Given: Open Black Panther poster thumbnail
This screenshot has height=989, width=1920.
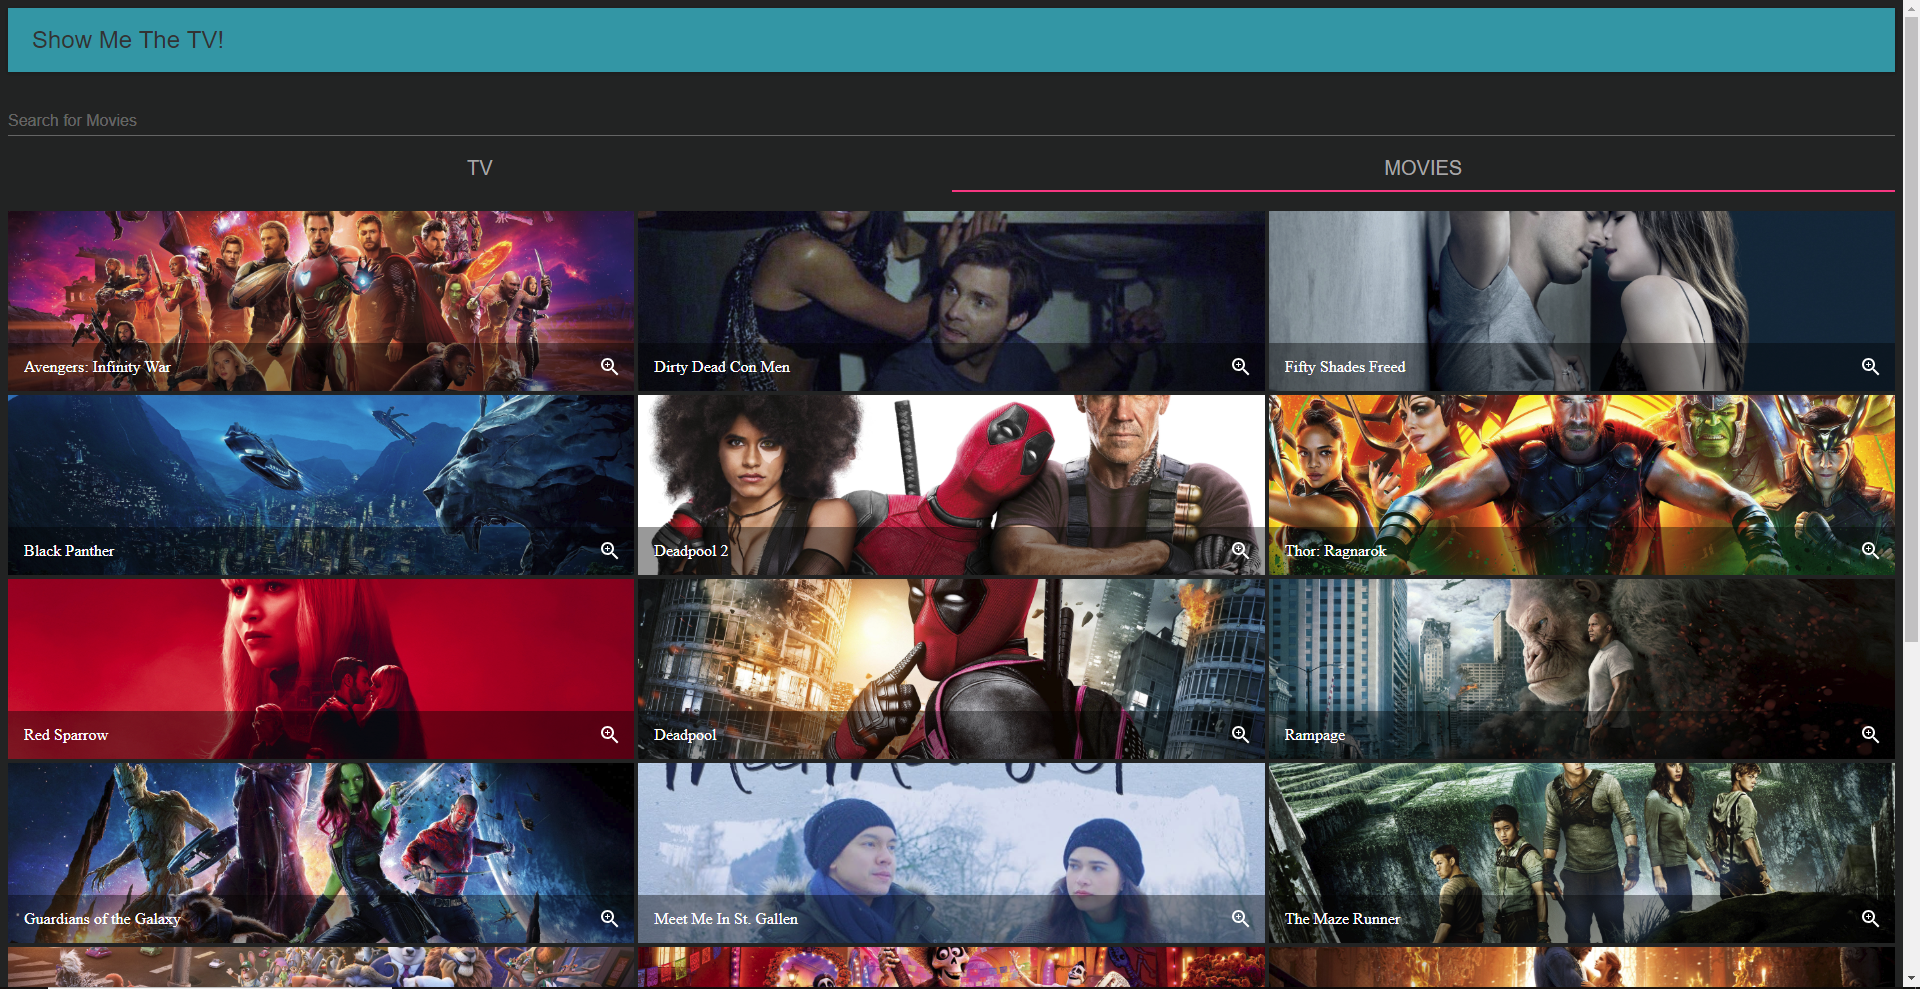Looking at the screenshot, I should 321,485.
